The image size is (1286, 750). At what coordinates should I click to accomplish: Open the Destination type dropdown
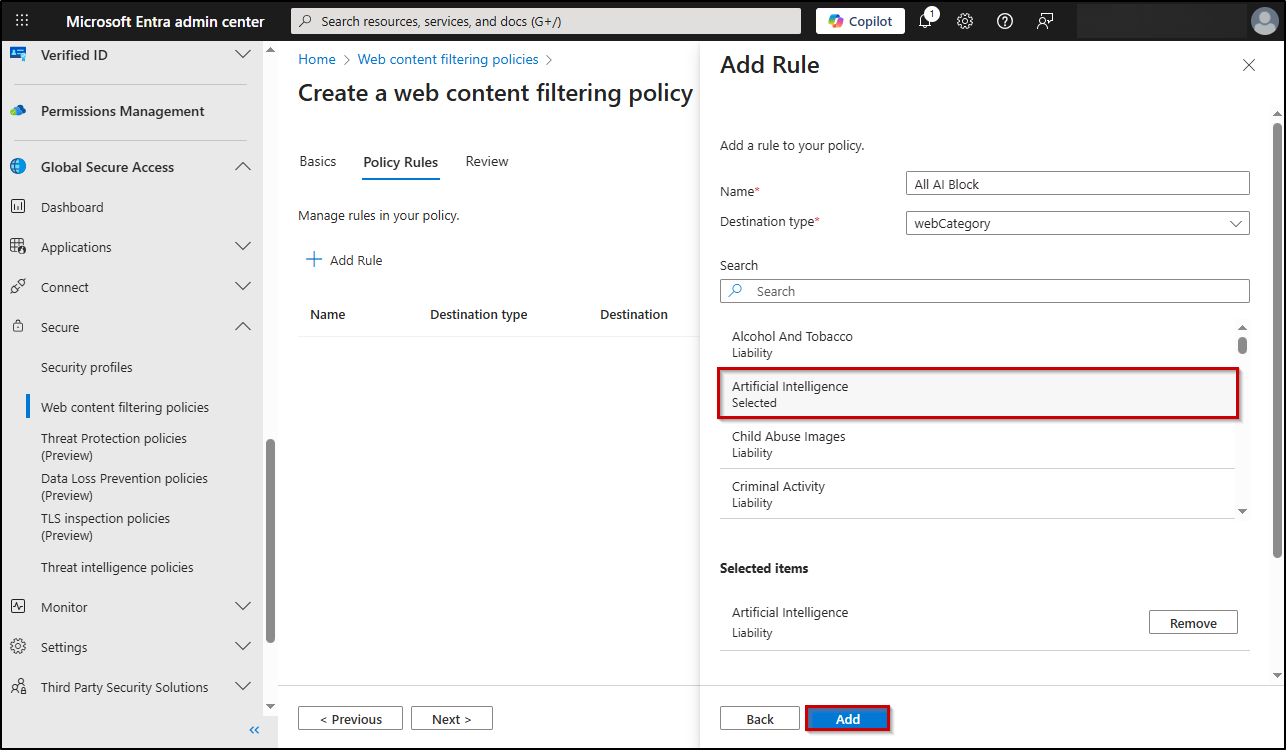coord(1076,223)
